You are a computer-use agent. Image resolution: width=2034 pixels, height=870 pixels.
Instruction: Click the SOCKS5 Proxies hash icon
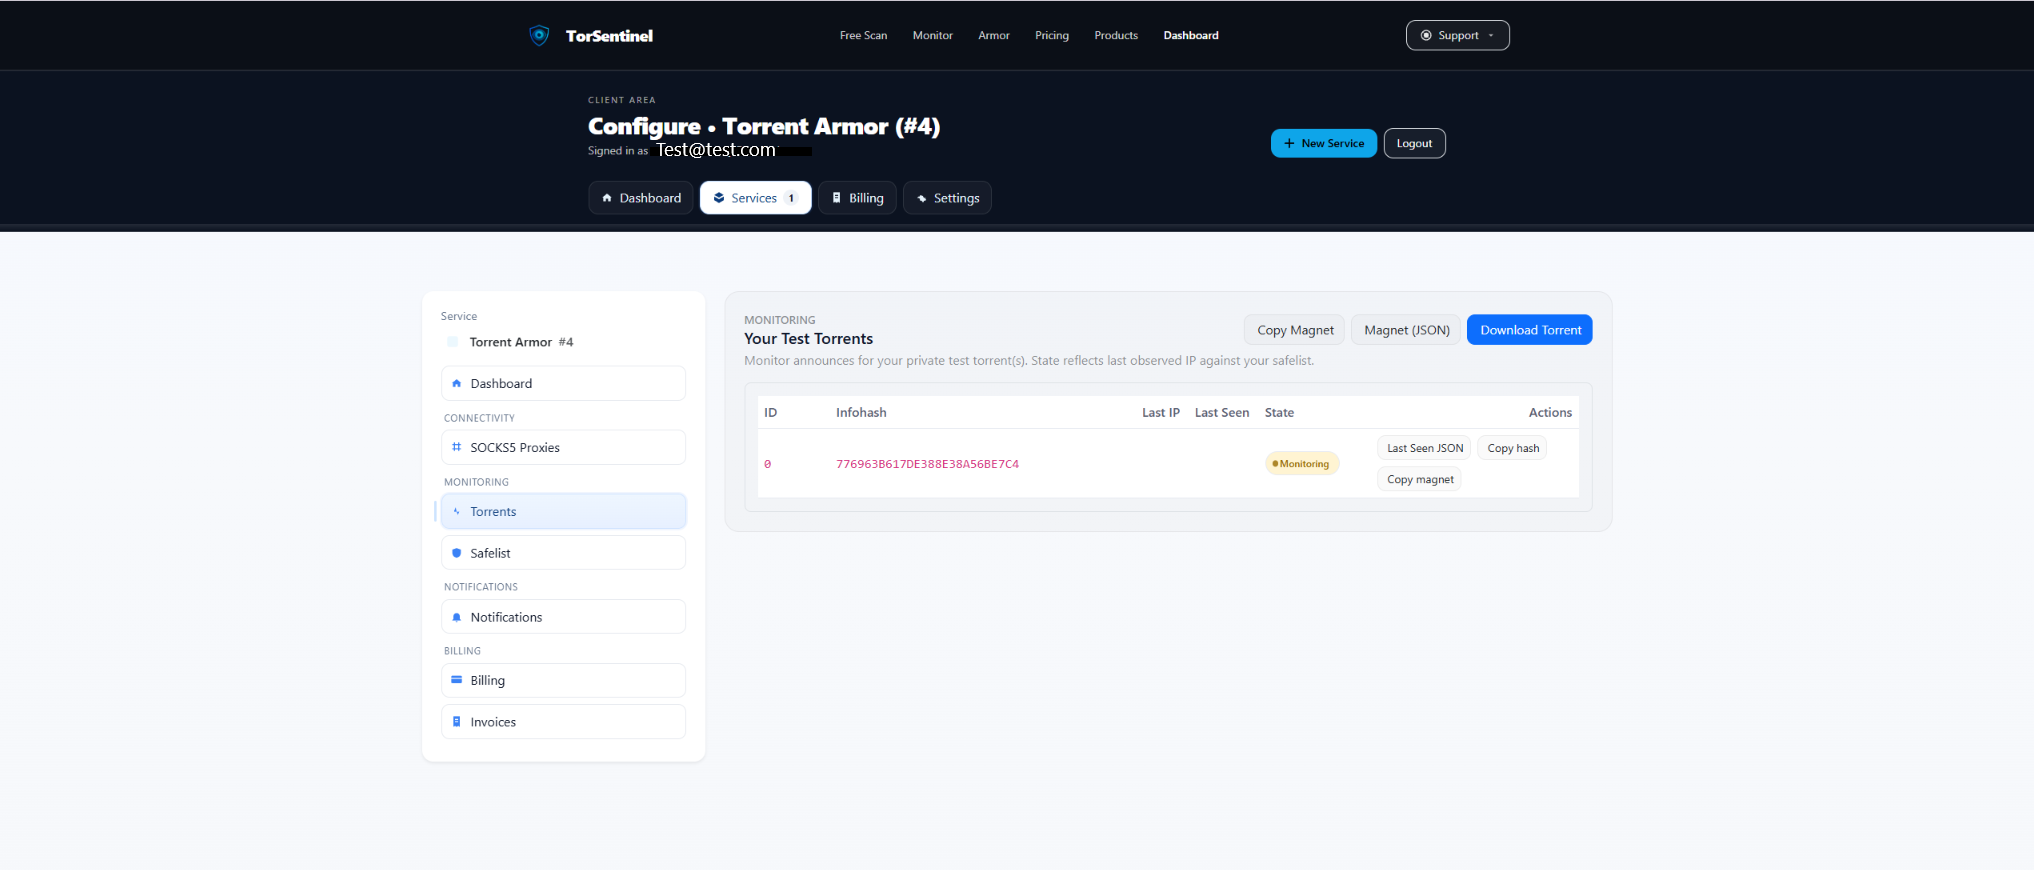tap(457, 447)
